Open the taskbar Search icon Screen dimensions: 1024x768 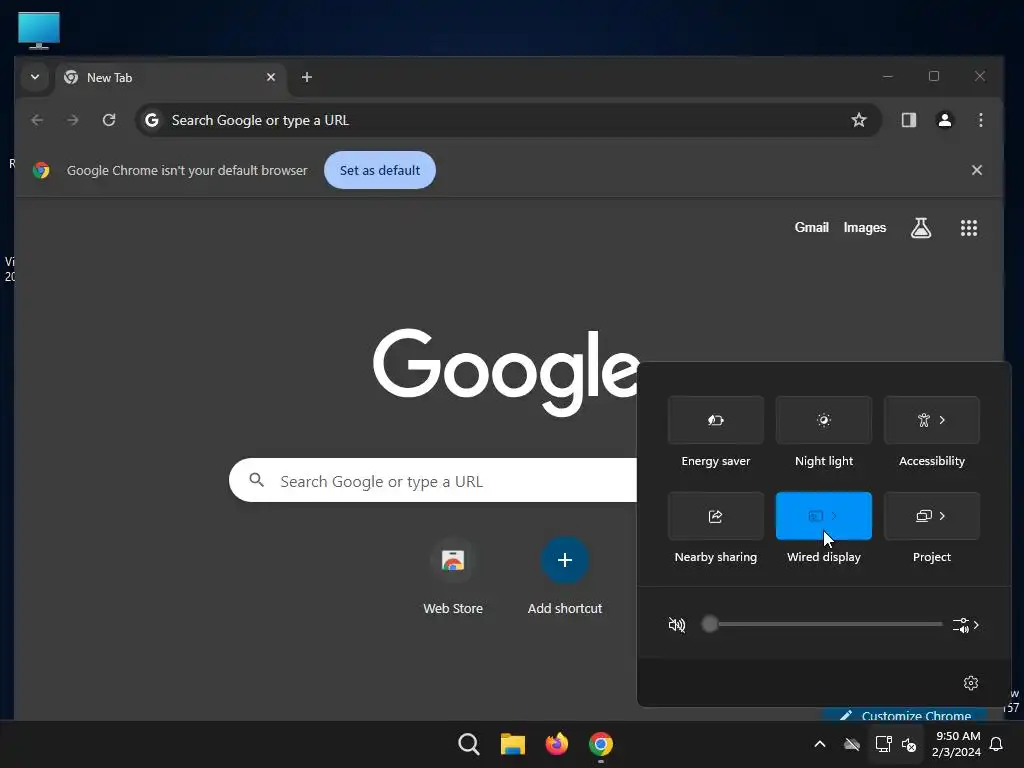tap(469, 744)
